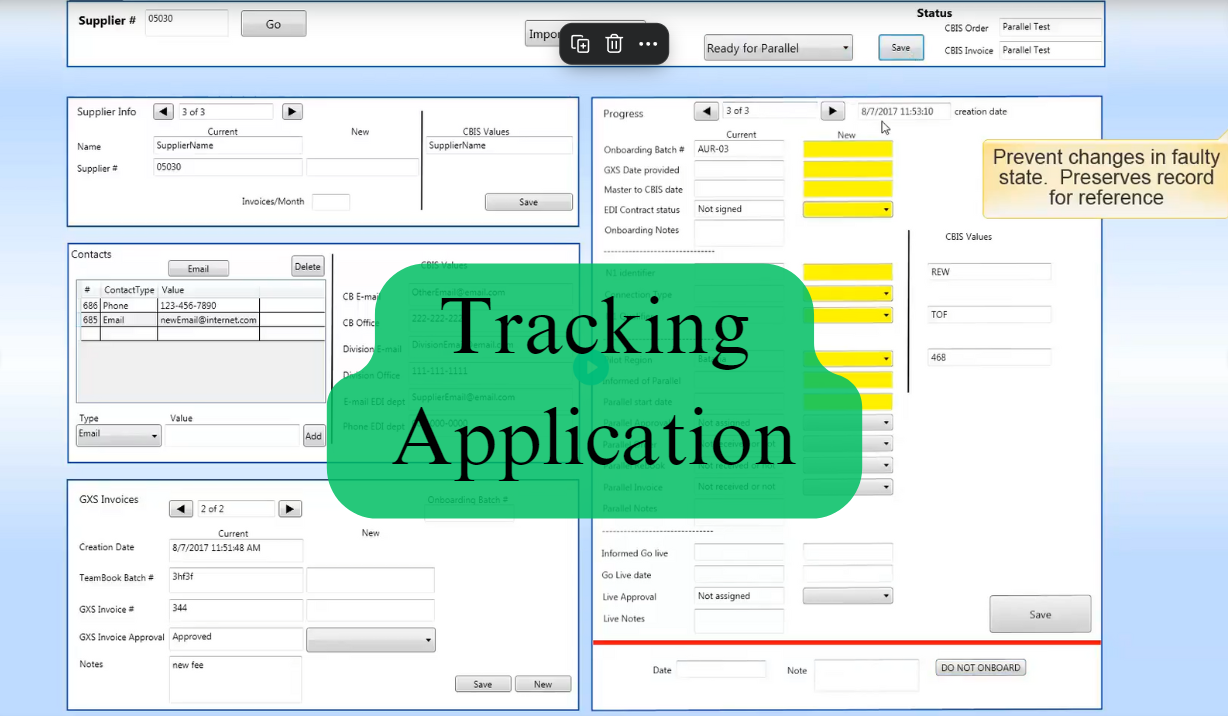
Task: Go to previous Supplier Info record
Action: (163, 112)
